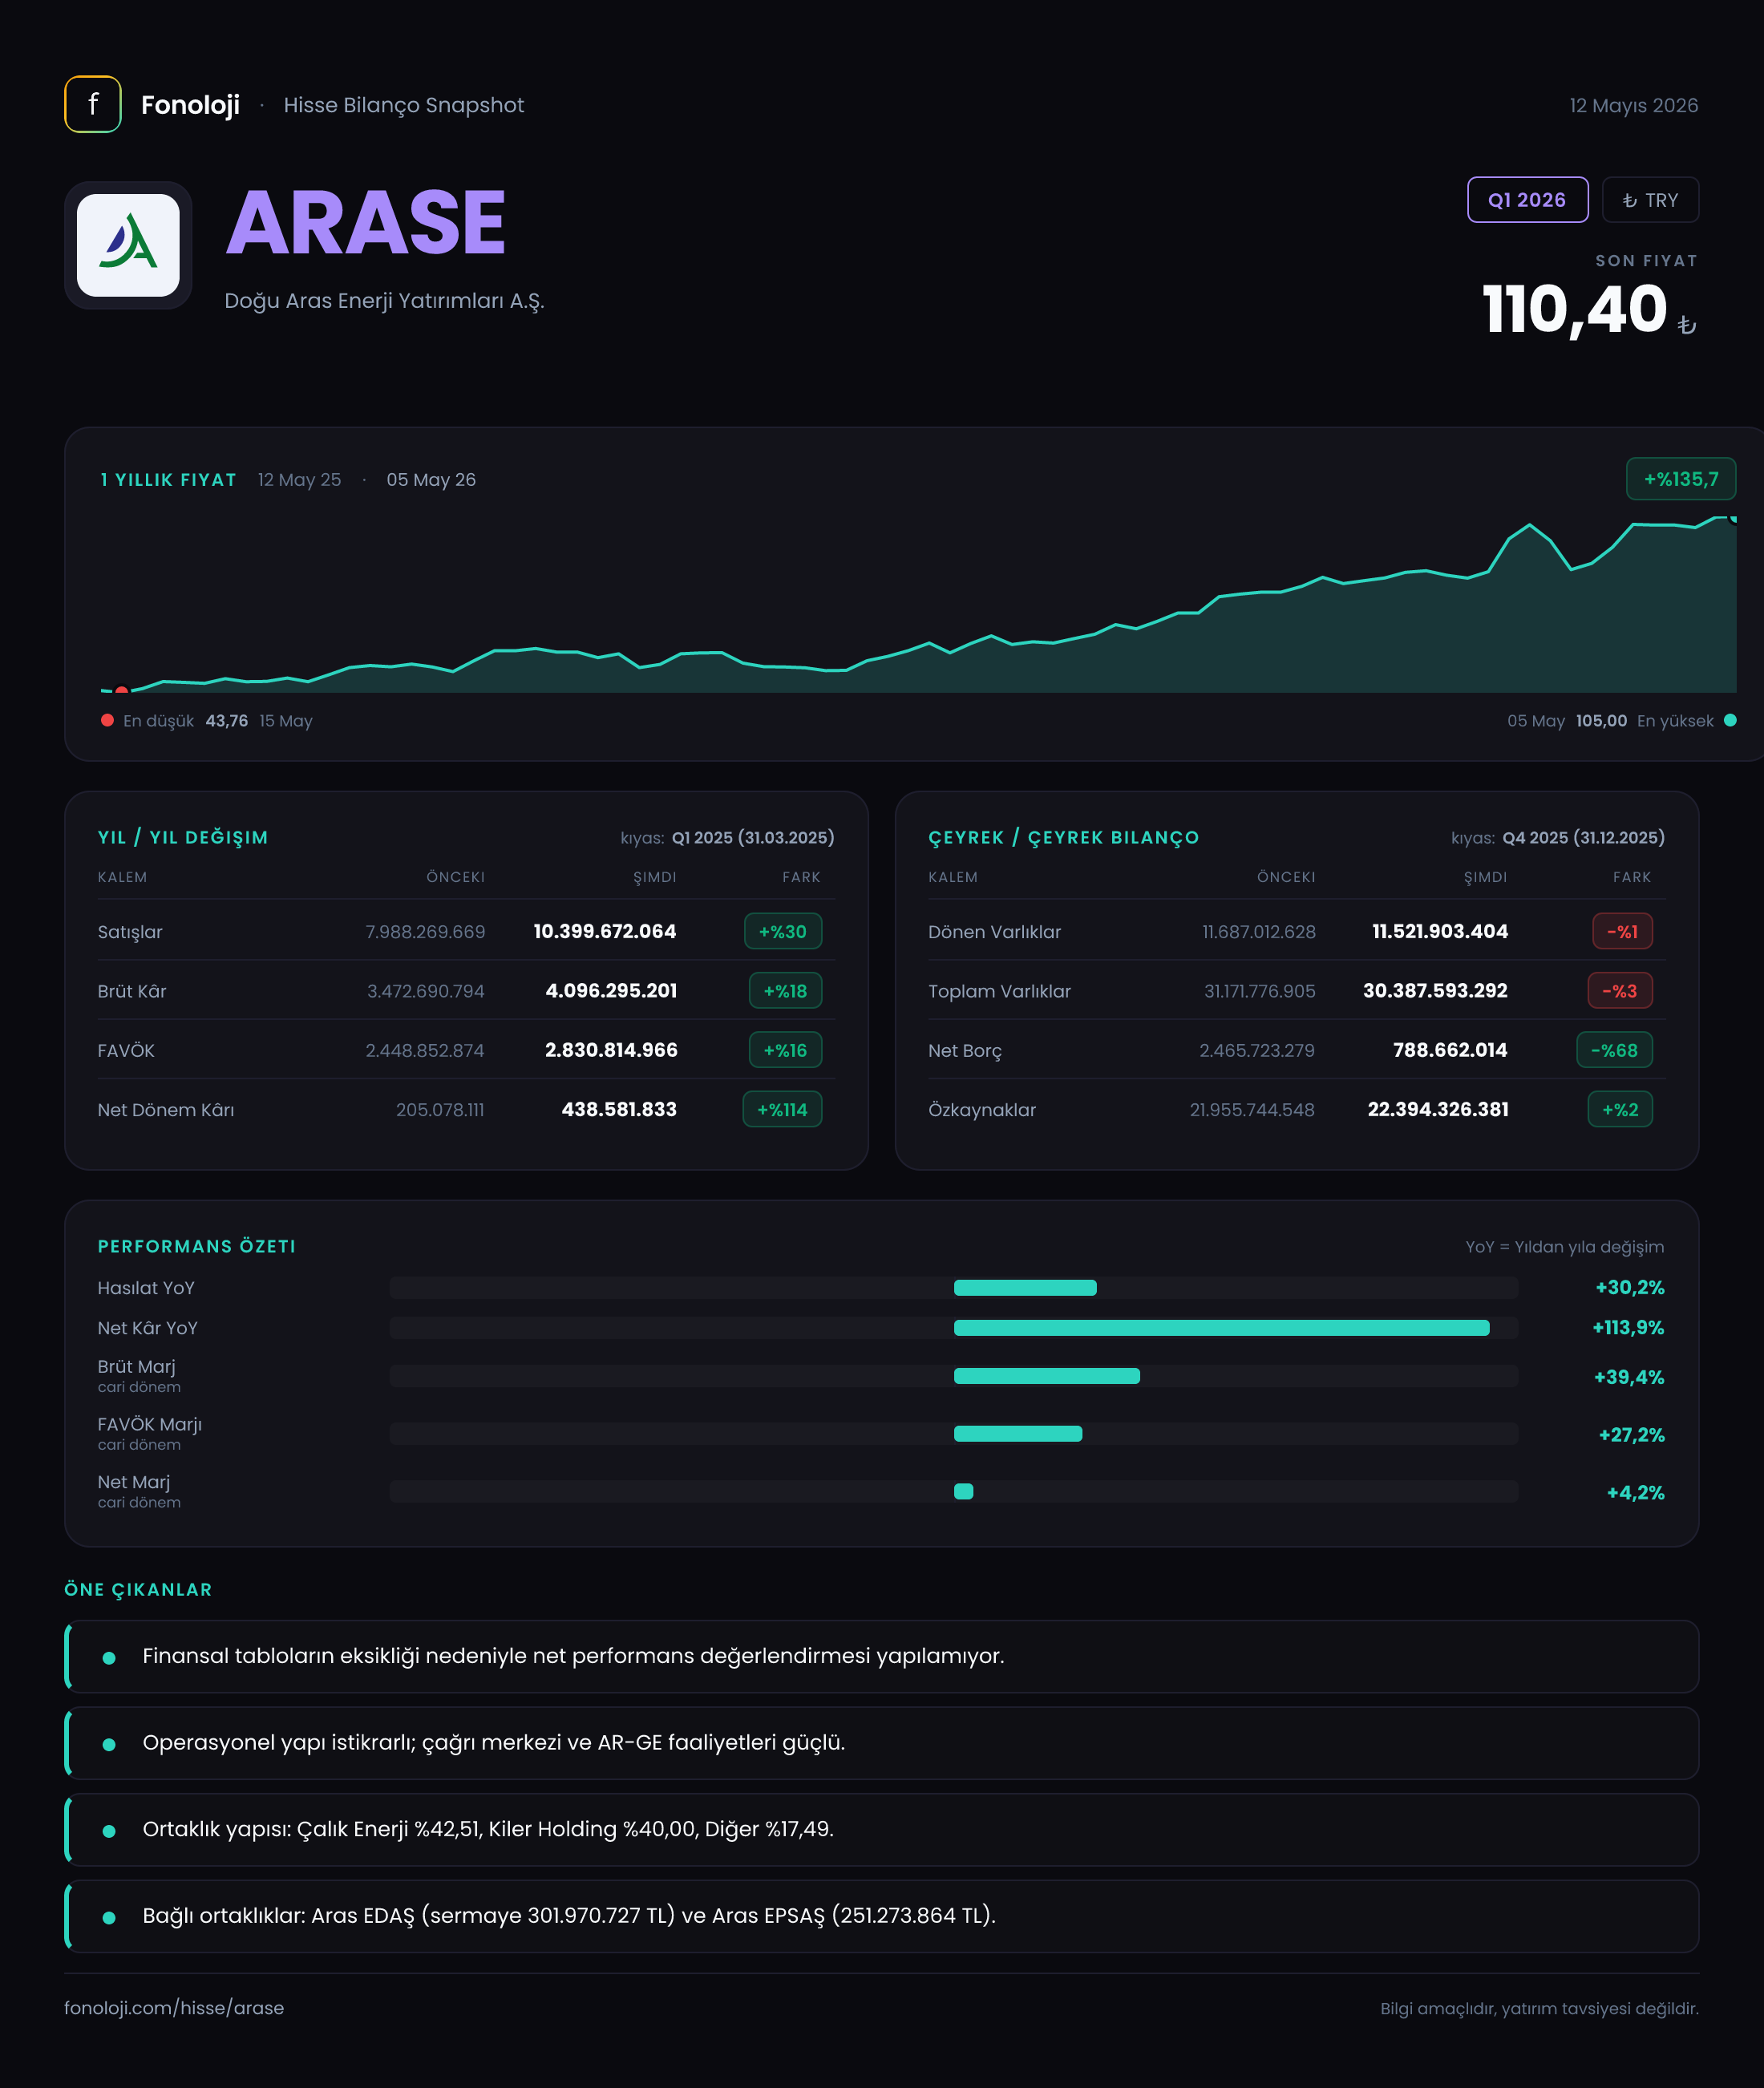
Task: Click the highest price value 105,00
Action: click(x=1601, y=721)
